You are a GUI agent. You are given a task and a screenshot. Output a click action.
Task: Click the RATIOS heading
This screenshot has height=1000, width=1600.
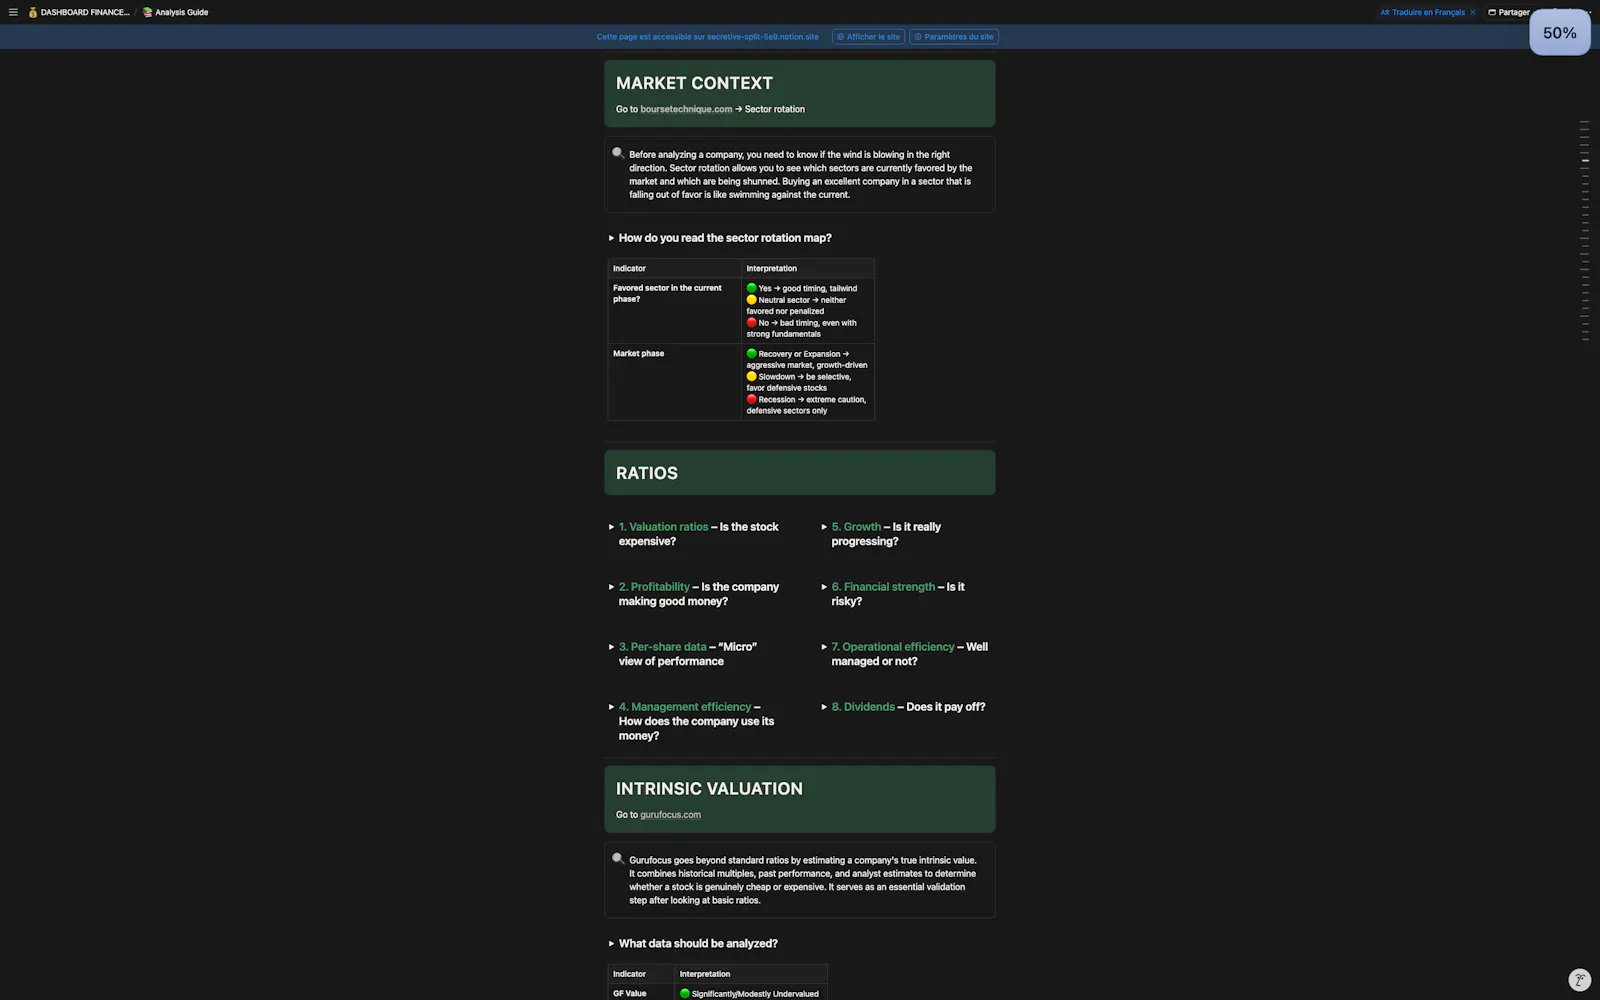click(x=646, y=473)
